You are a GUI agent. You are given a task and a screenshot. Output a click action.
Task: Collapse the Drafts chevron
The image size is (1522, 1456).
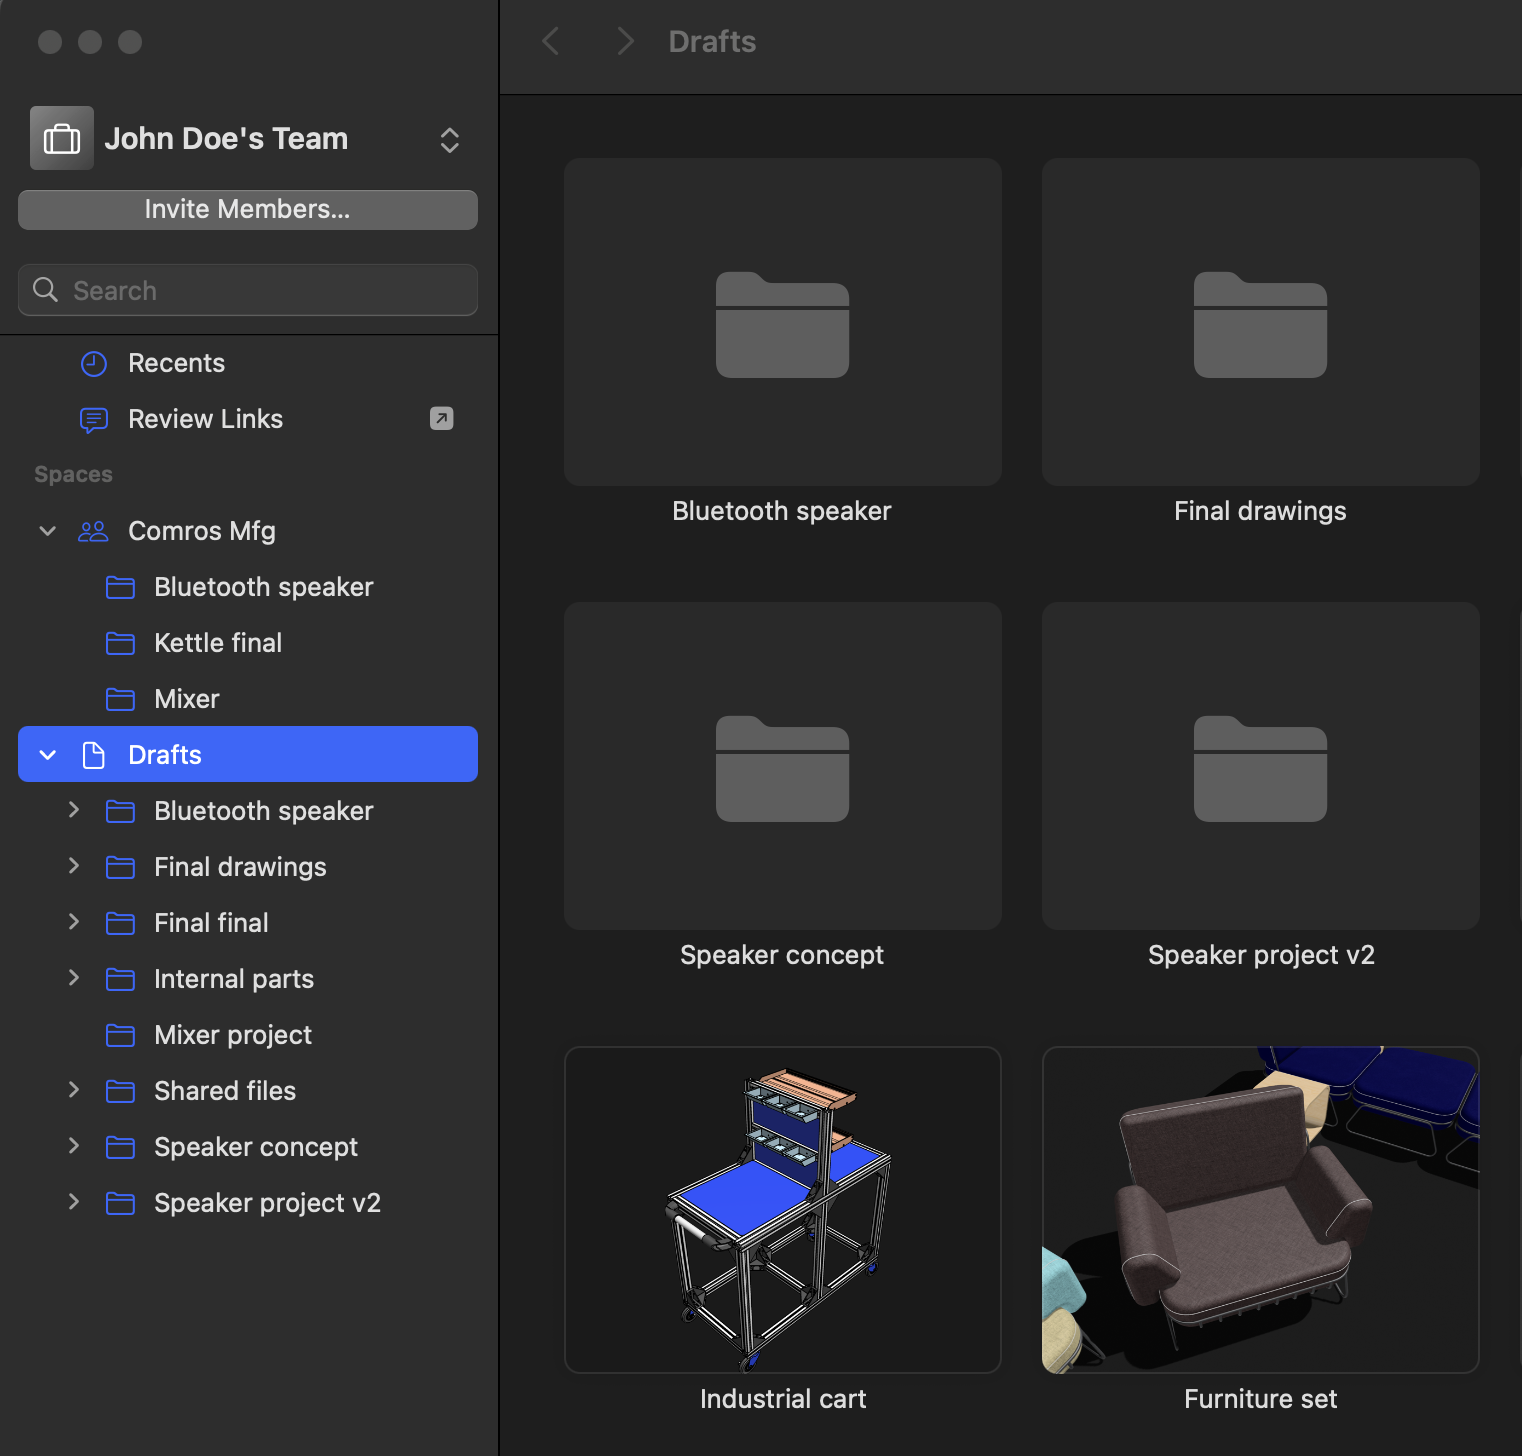coord(47,755)
